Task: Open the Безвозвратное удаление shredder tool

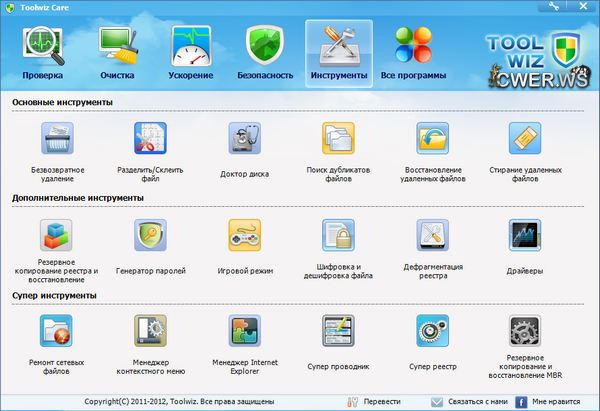Action: (x=58, y=140)
